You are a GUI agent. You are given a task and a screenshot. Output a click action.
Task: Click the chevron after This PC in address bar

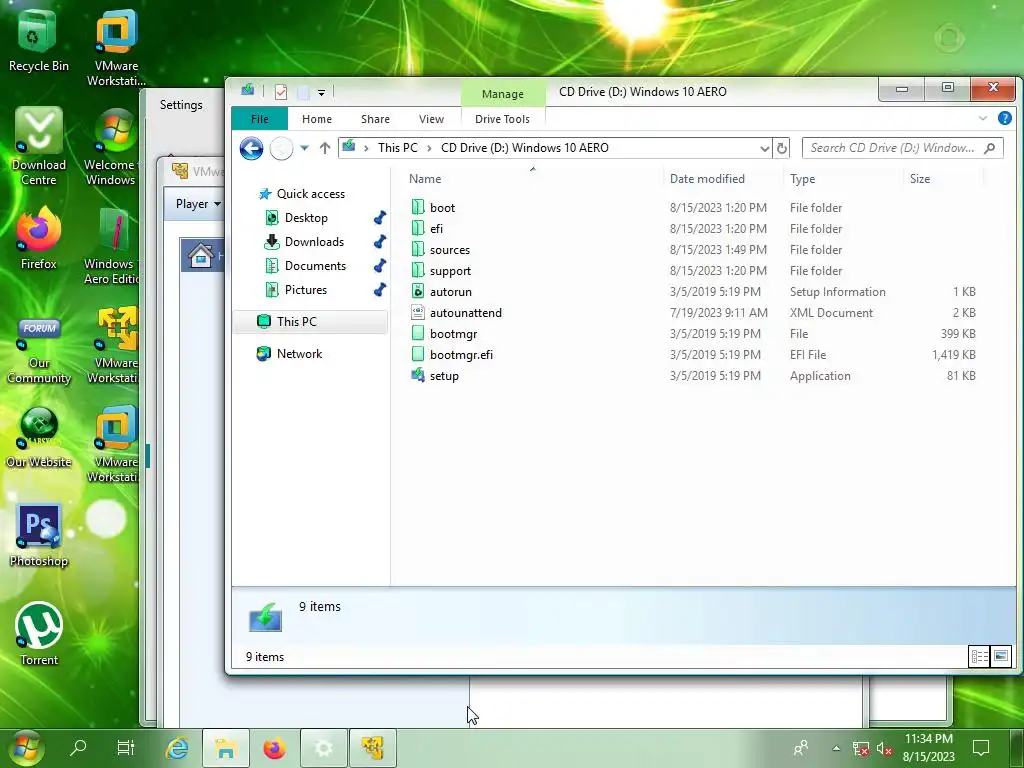pyautogui.click(x=429, y=148)
